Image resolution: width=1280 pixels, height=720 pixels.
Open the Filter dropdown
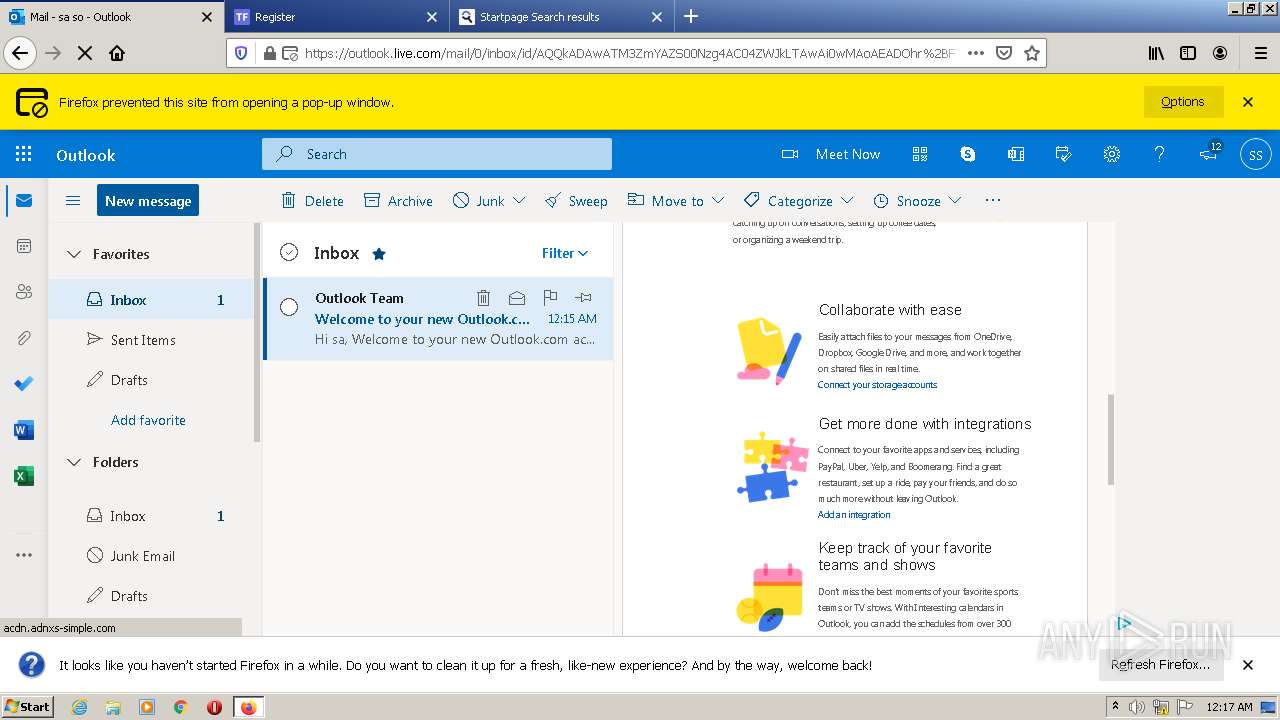(x=565, y=253)
